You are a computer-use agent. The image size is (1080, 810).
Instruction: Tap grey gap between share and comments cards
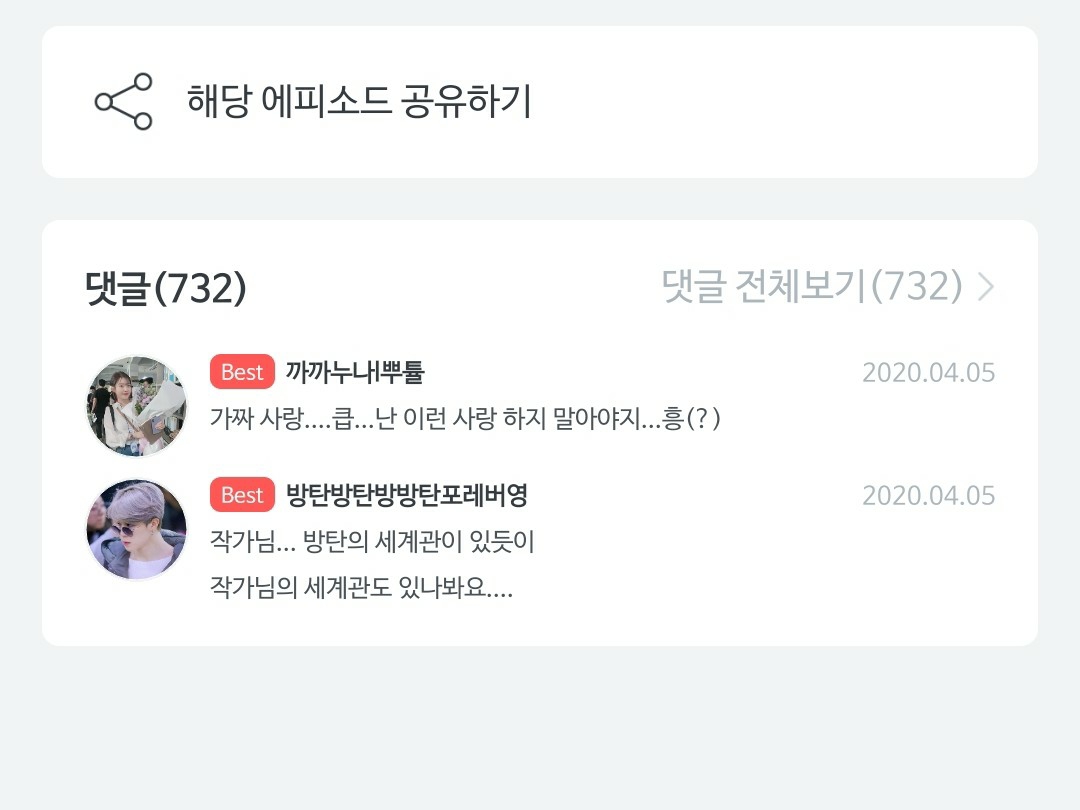pyautogui.click(x=540, y=199)
